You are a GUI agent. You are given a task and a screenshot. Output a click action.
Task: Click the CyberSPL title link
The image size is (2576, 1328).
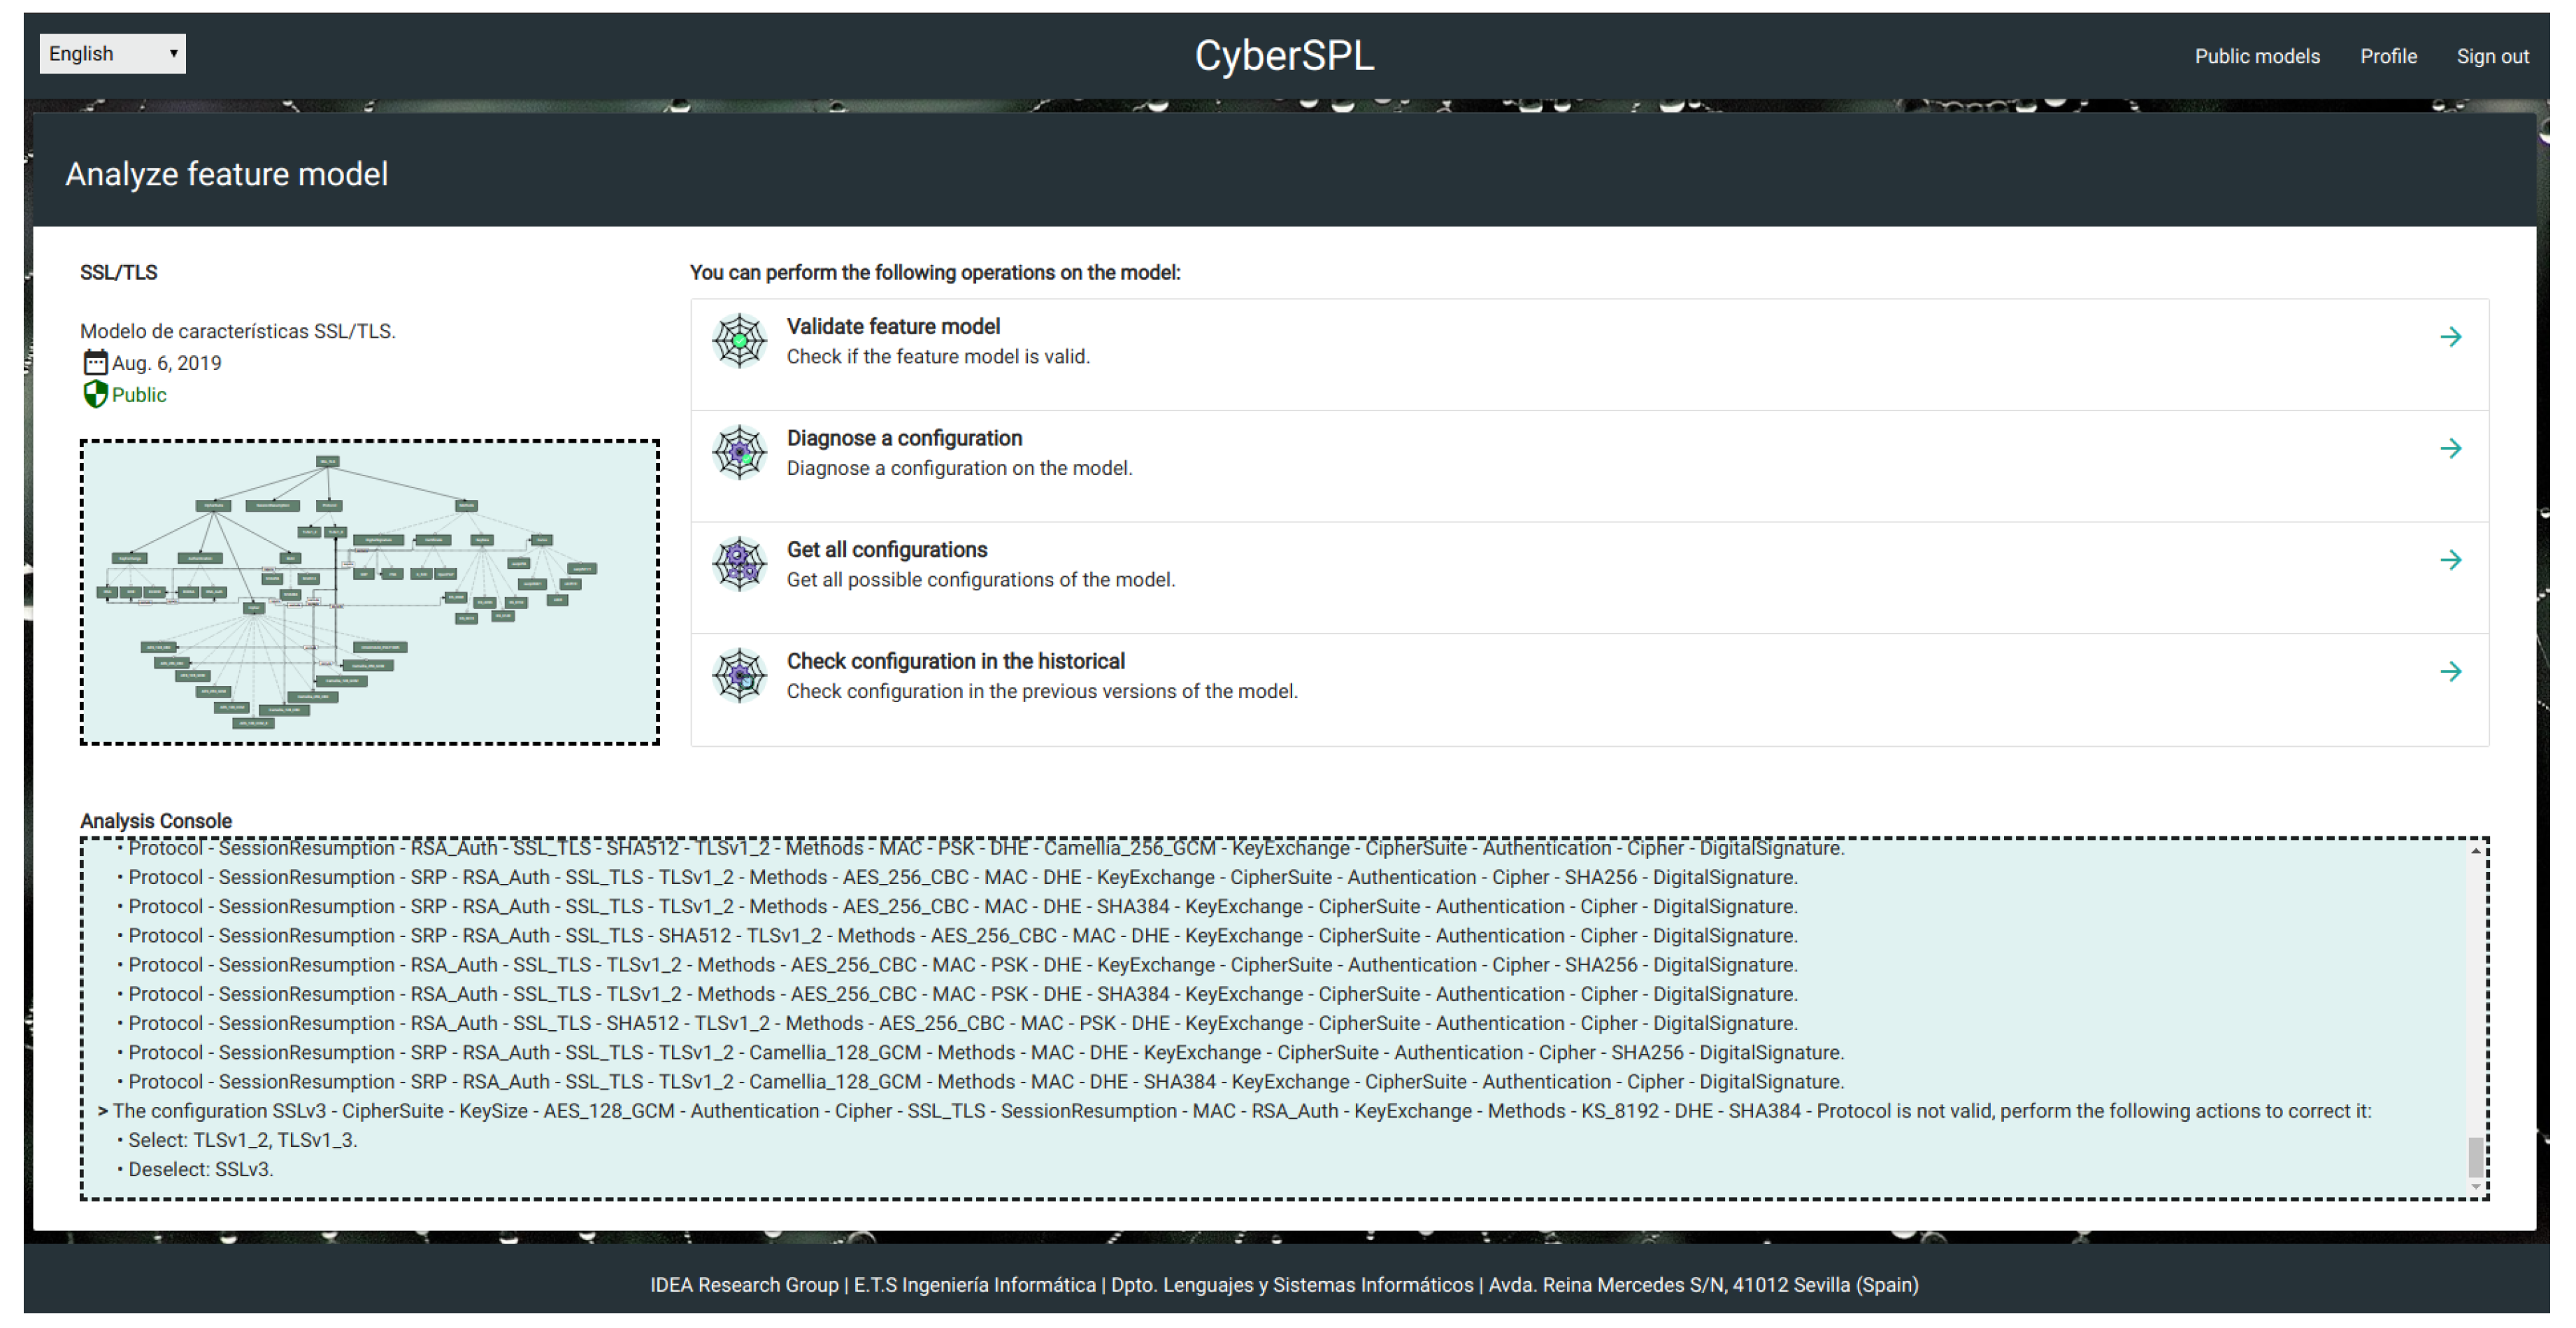click(1284, 56)
